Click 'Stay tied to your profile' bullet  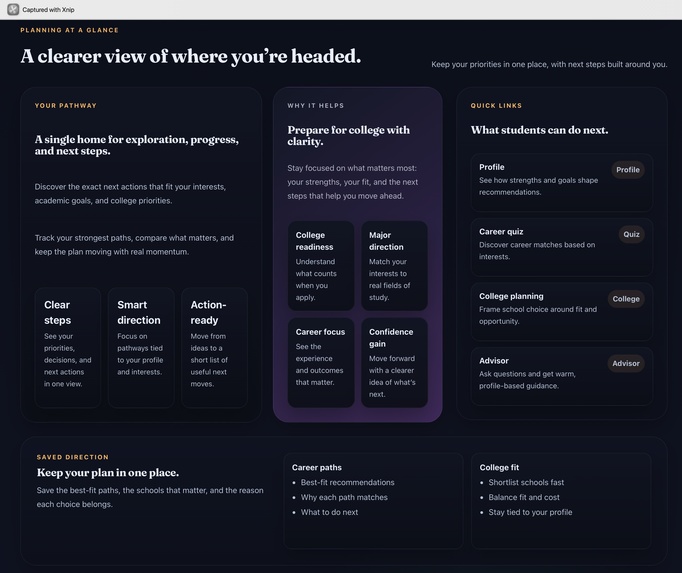(530, 512)
